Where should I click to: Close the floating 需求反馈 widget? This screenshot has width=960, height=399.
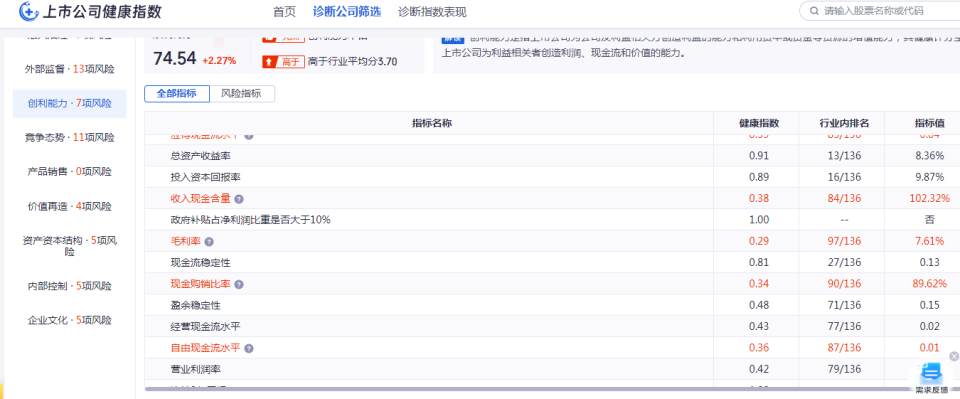tap(954, 356)
